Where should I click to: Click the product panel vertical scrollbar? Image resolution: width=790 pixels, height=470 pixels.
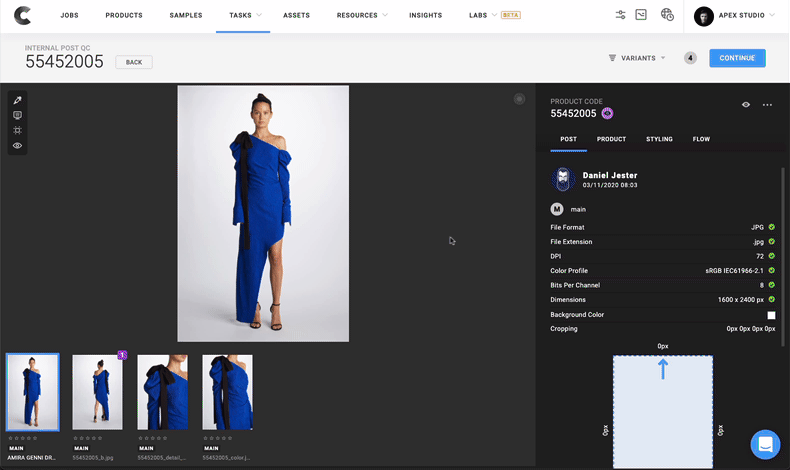click(x=782, y=257)
